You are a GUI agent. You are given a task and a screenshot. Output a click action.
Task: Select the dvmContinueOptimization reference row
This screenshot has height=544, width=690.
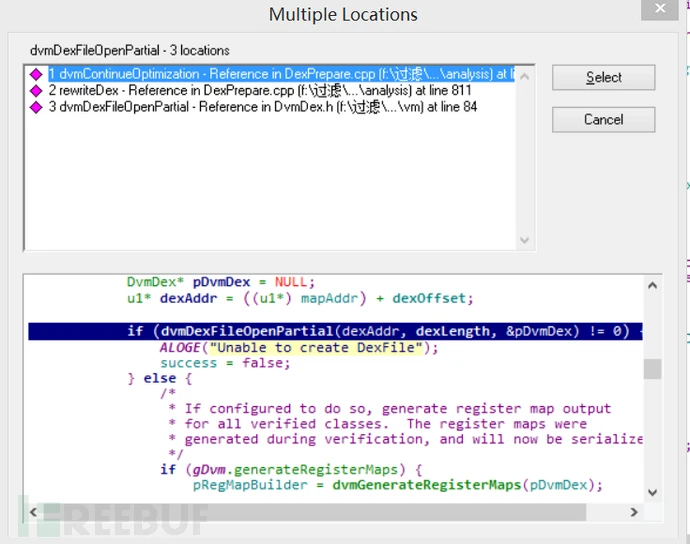click(281, 74)
